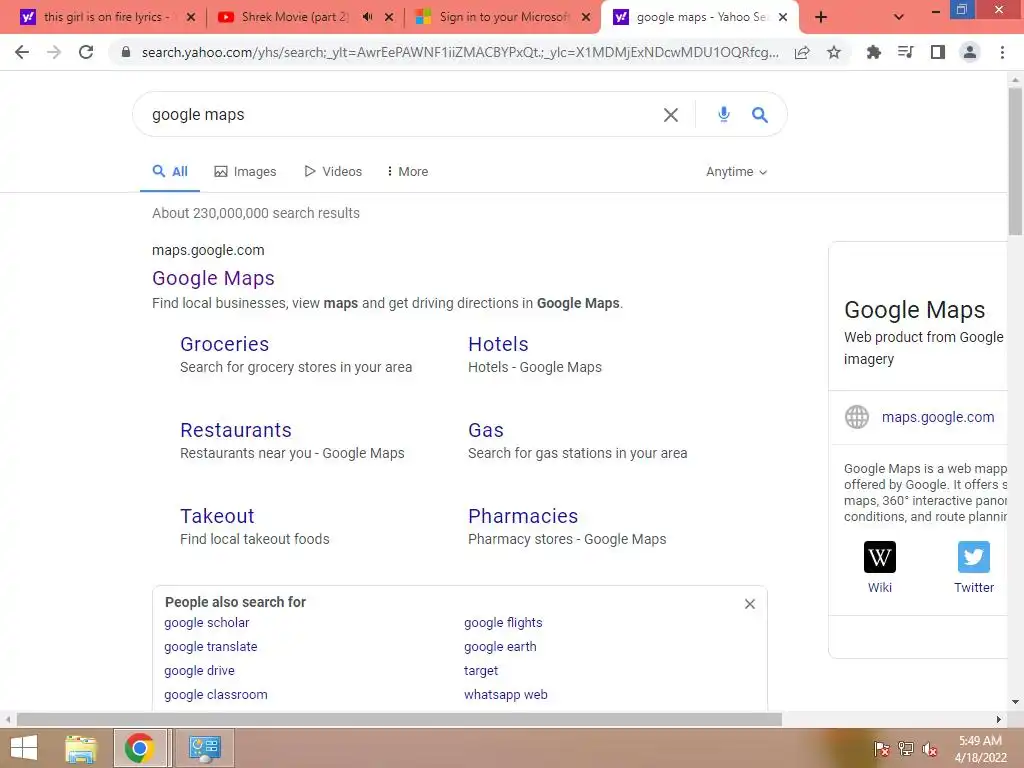This screenshot has width=1024, height=768.
Task: Close the Microsoft sign in tab
Action: [586, 17]
